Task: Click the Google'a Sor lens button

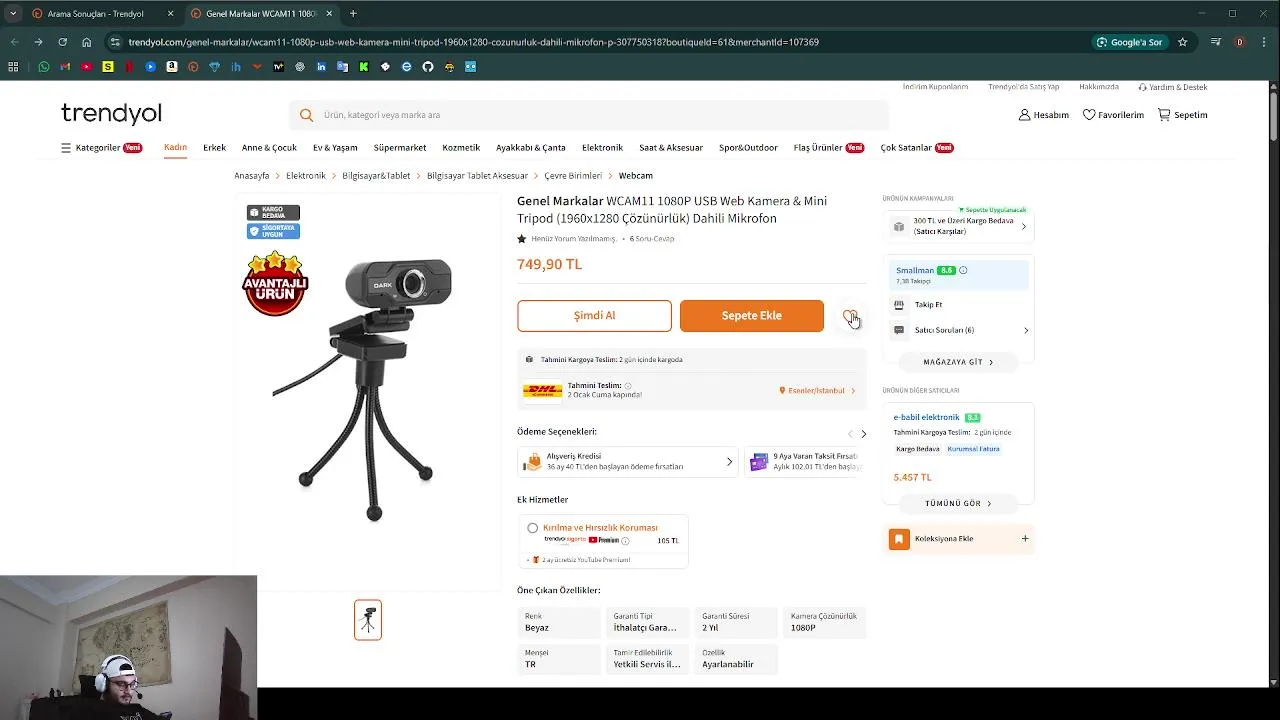Action: point(1130,42)
